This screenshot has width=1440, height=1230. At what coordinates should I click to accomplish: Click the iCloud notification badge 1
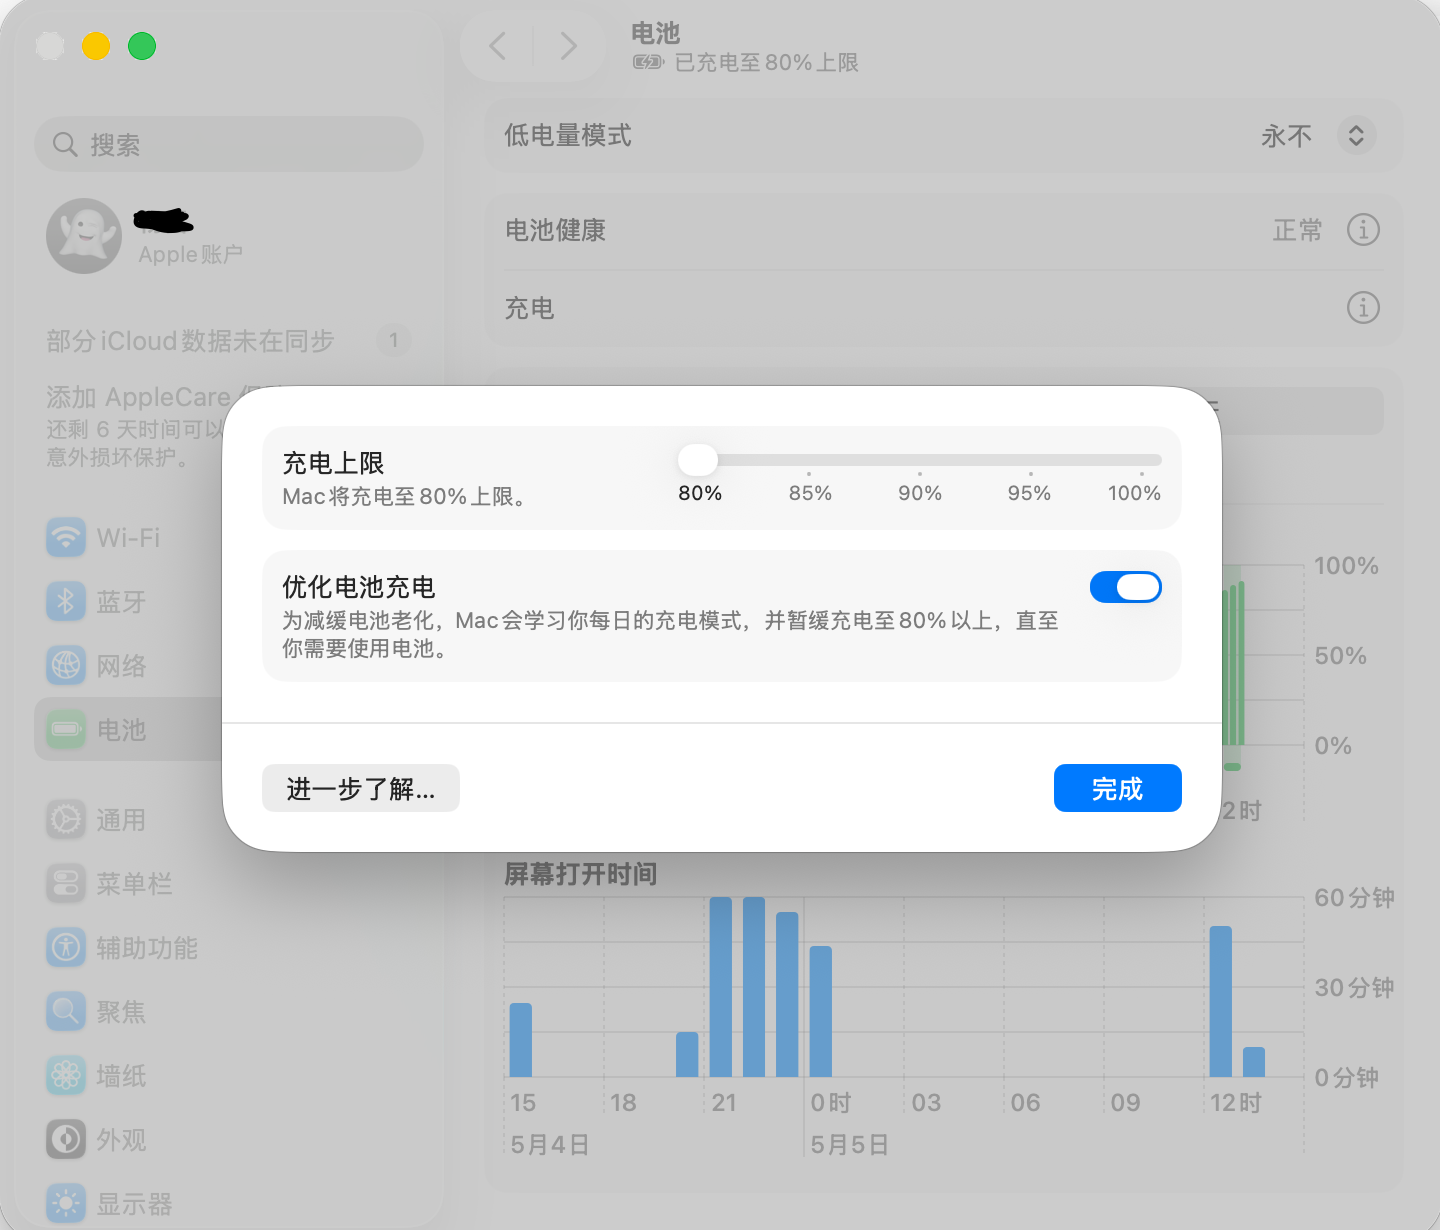pyautogui.click(x=394, y=341)
